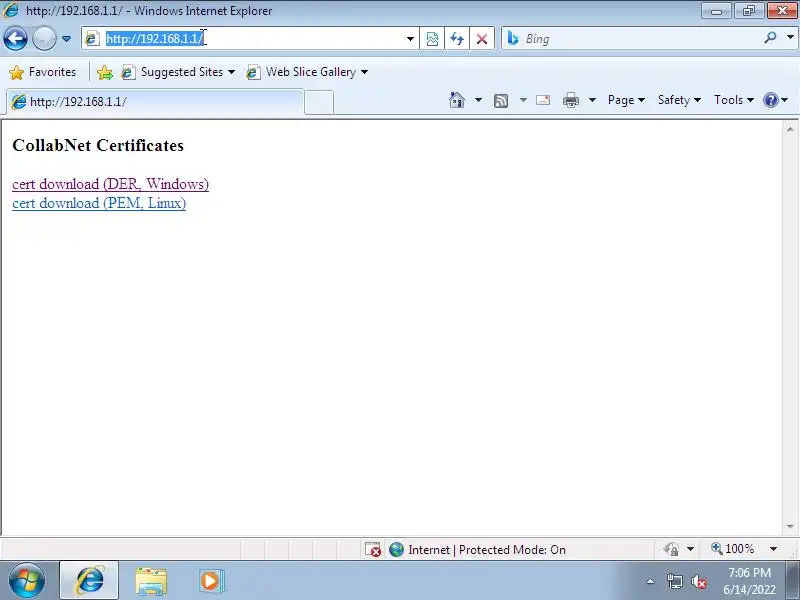Viewport: 800px width, 600px height.
Task: Click the Home icon in command bar
Action: 457,100
